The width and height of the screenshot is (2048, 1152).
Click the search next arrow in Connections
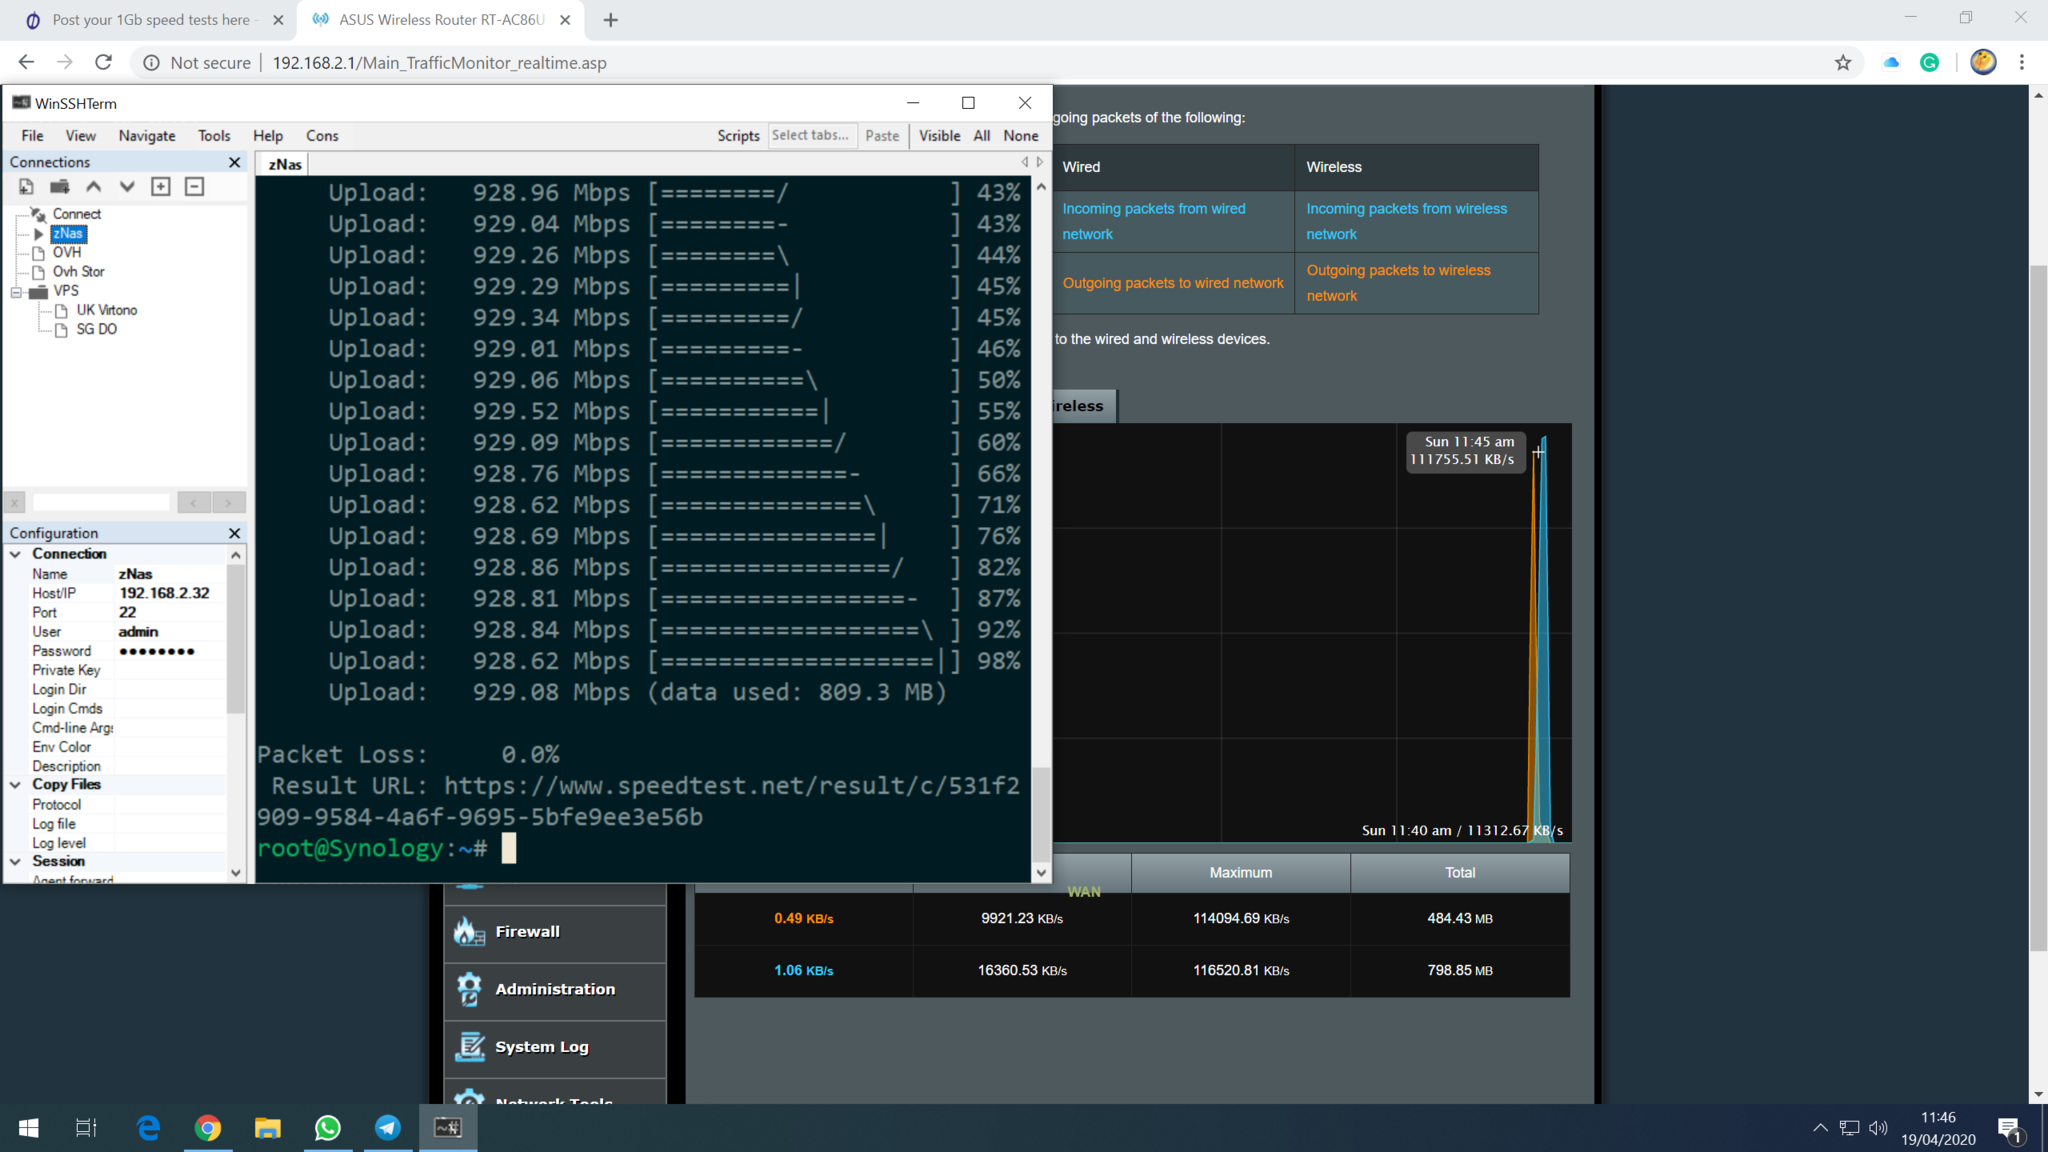point(229,503)
